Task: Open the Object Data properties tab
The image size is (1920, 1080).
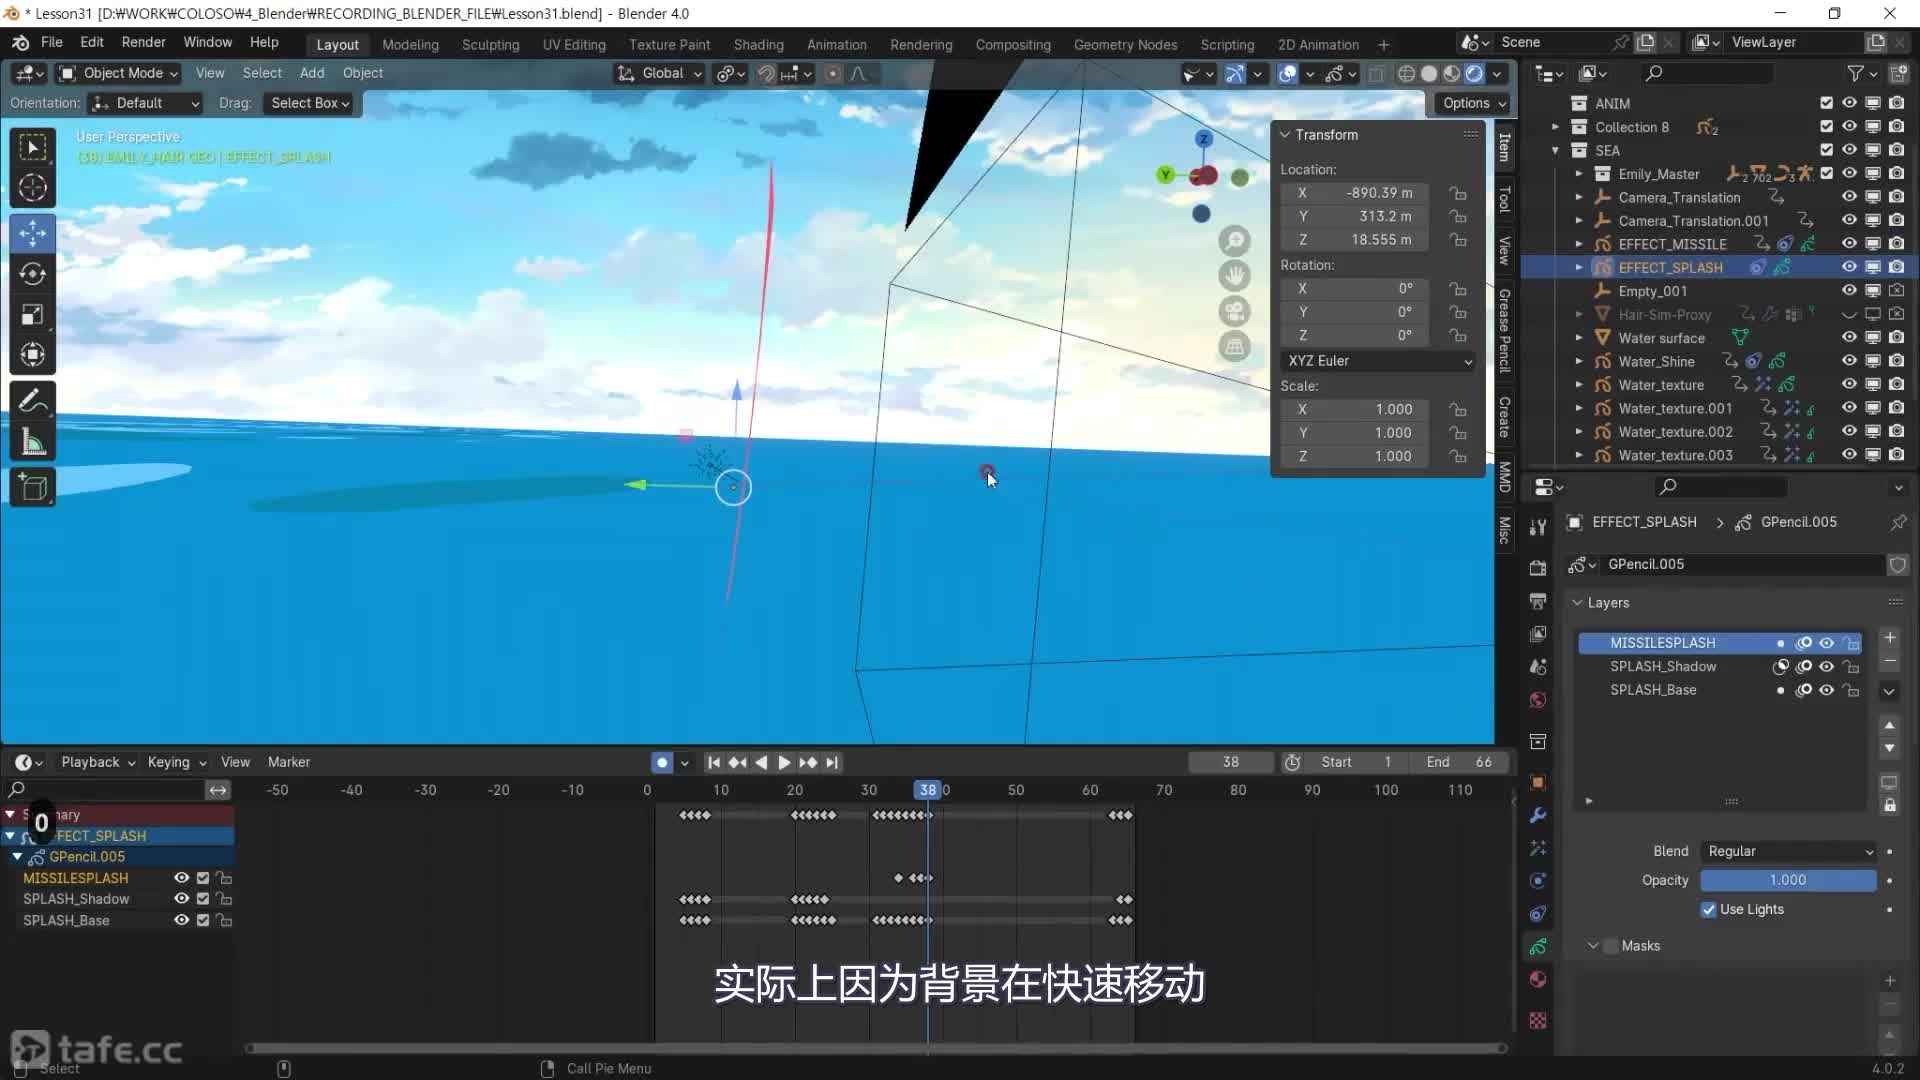Action: (x=1538, y=946)
